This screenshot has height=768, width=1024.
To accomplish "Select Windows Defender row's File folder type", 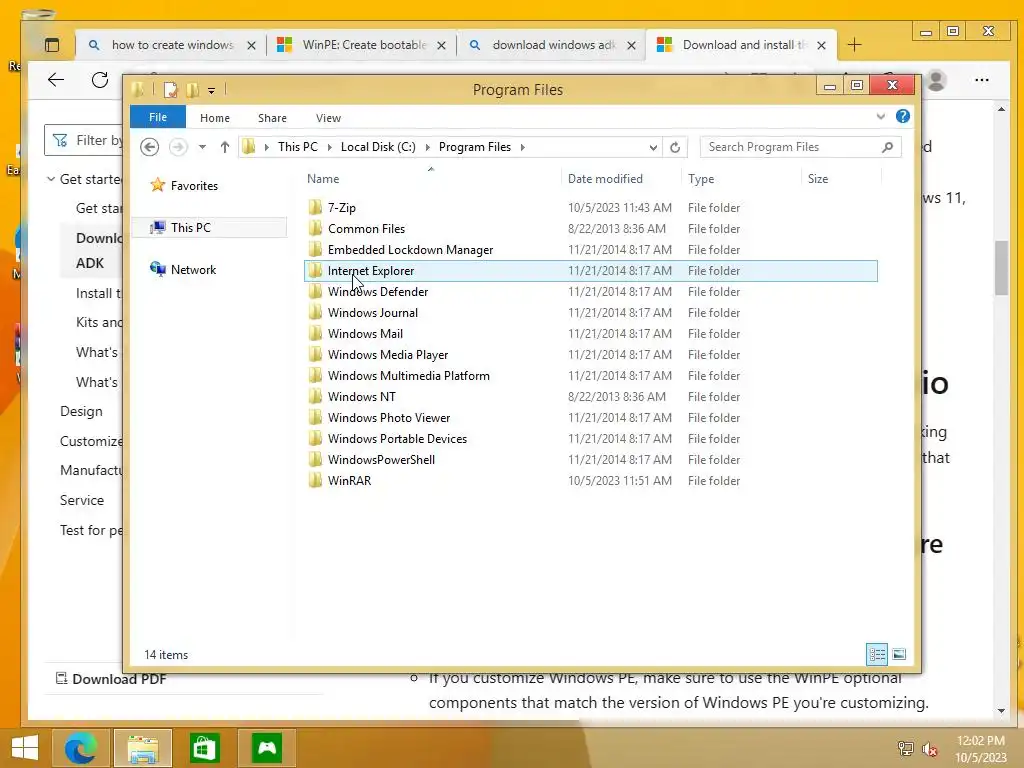I will pos(714,291).
